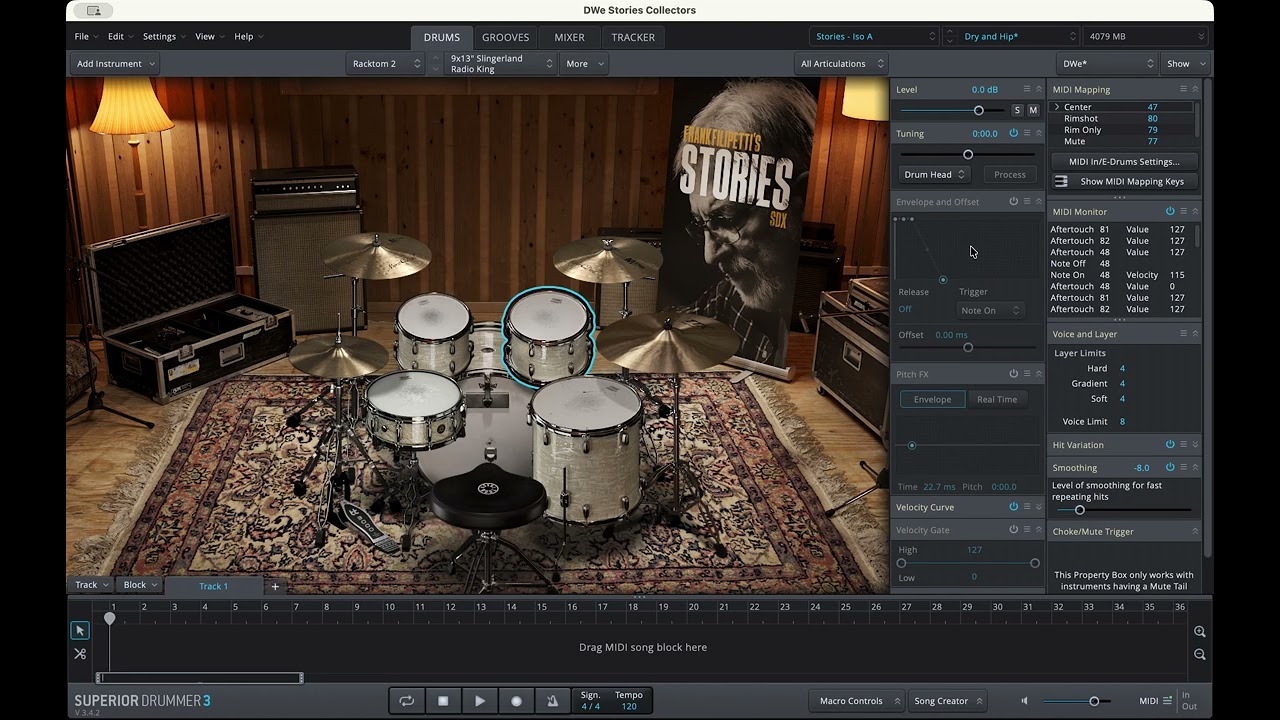Select the arrow pointer tool on the track
This screenshot has width=1280, height=720.
click(80, 630)
